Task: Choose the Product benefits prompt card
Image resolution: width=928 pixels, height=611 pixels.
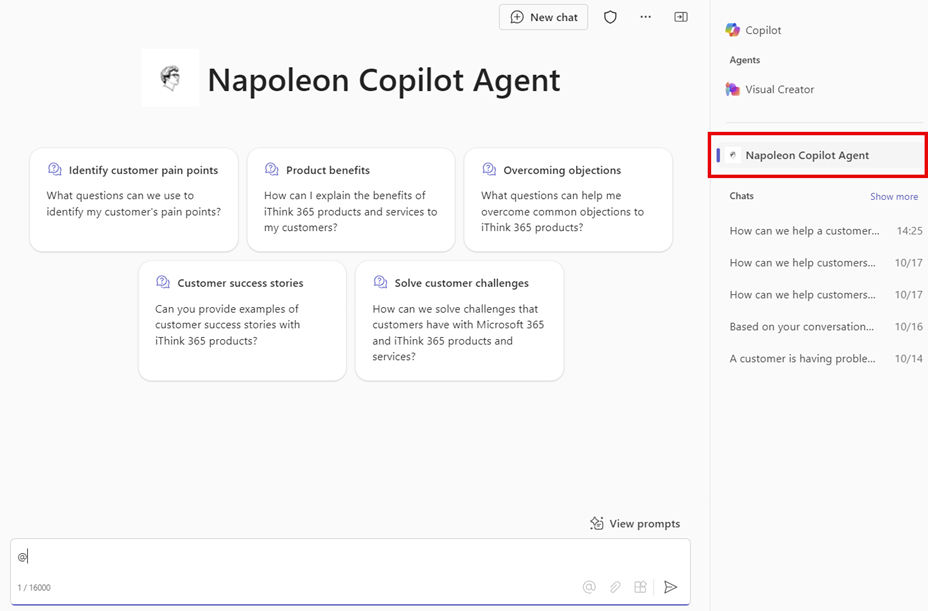Action: [x=351, y=200]
